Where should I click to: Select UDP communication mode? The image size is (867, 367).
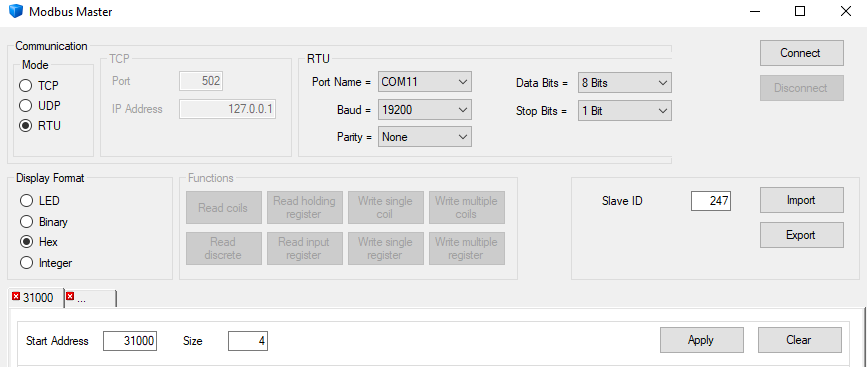click(x=40, y=106)
